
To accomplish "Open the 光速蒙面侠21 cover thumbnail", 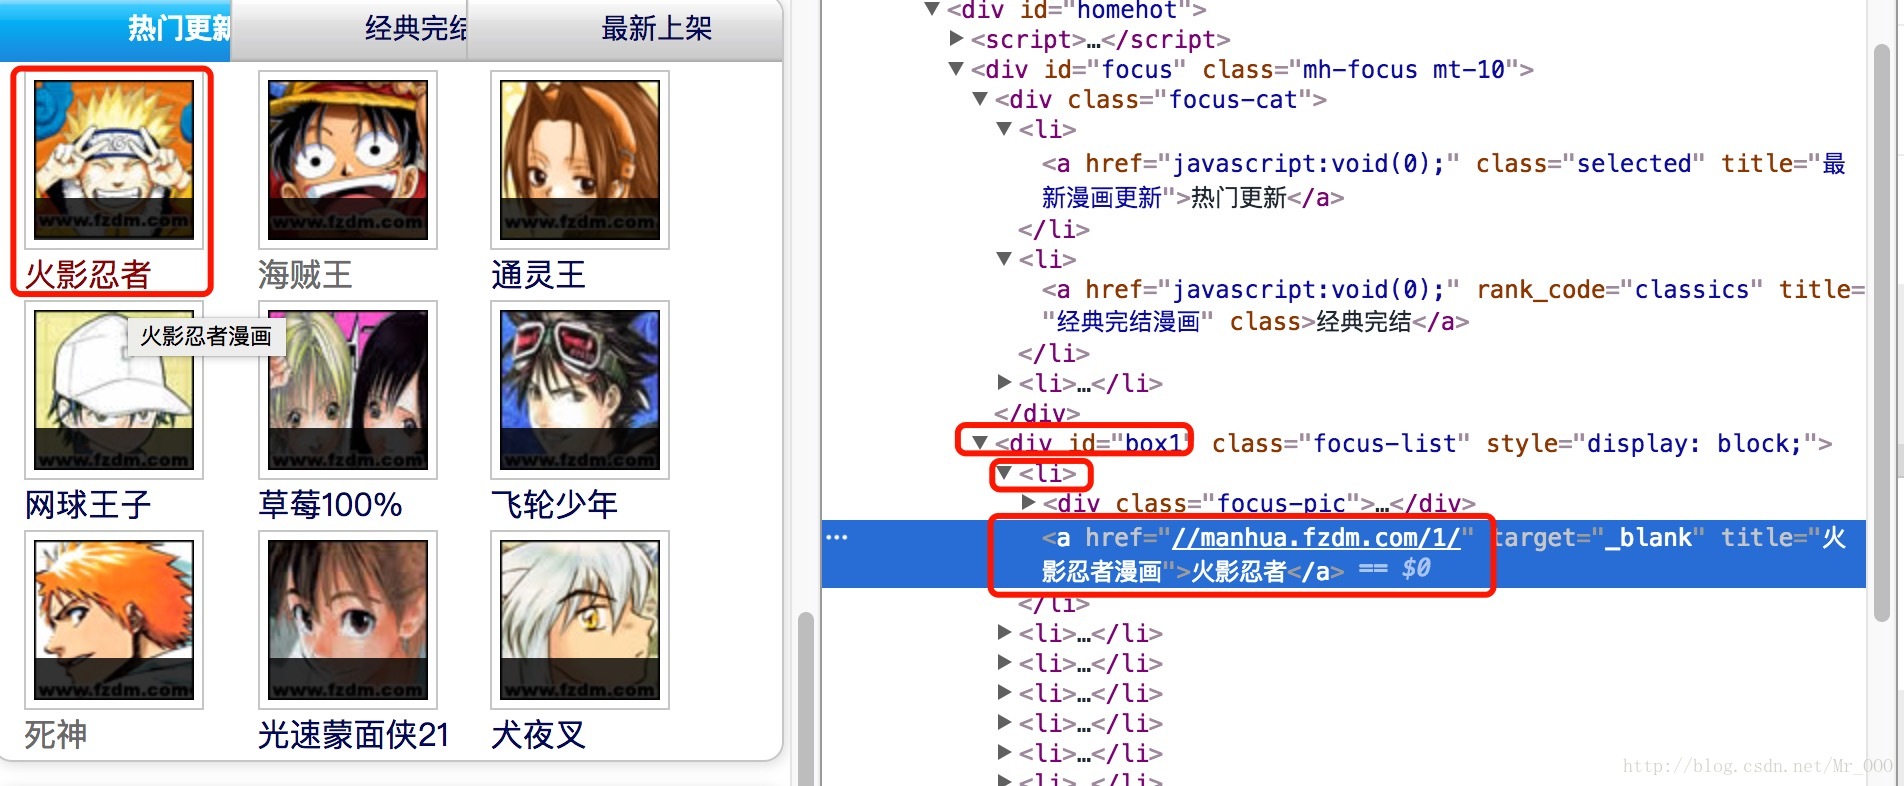I will [348, 620].
